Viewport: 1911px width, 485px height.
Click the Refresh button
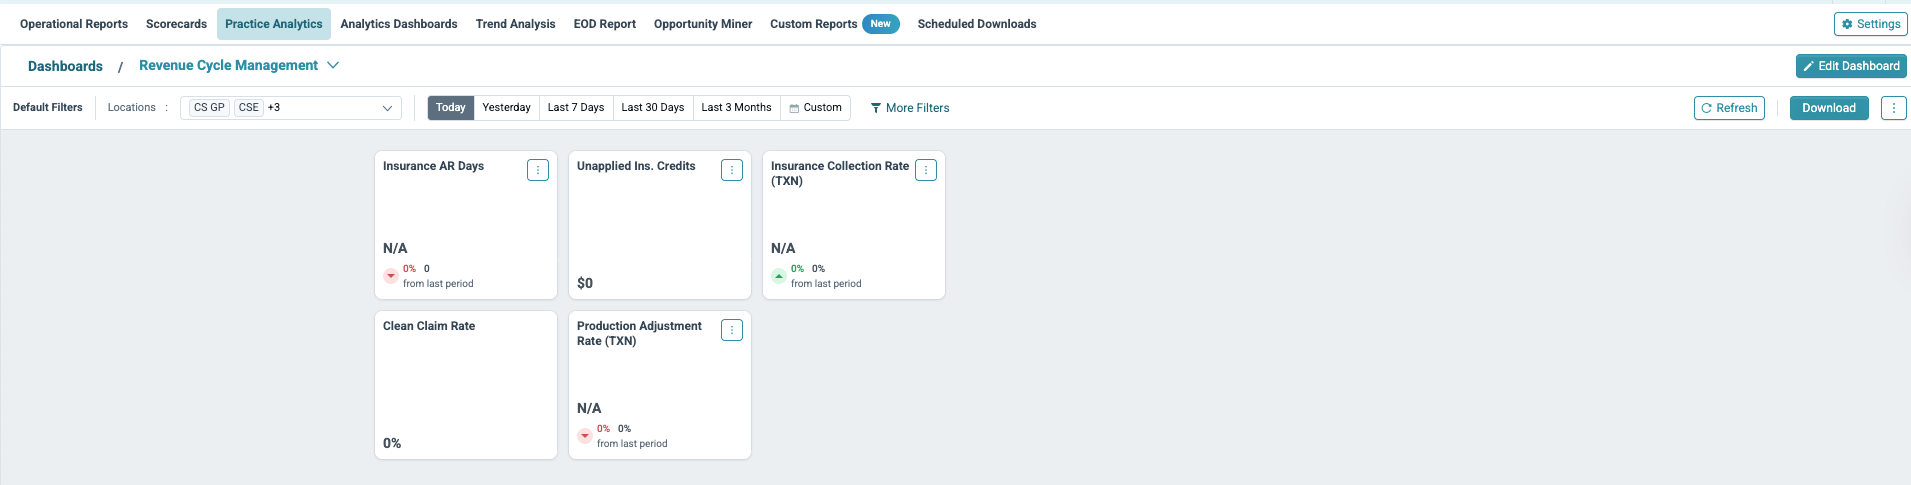pyautogui.click(x=1729, y=108)
